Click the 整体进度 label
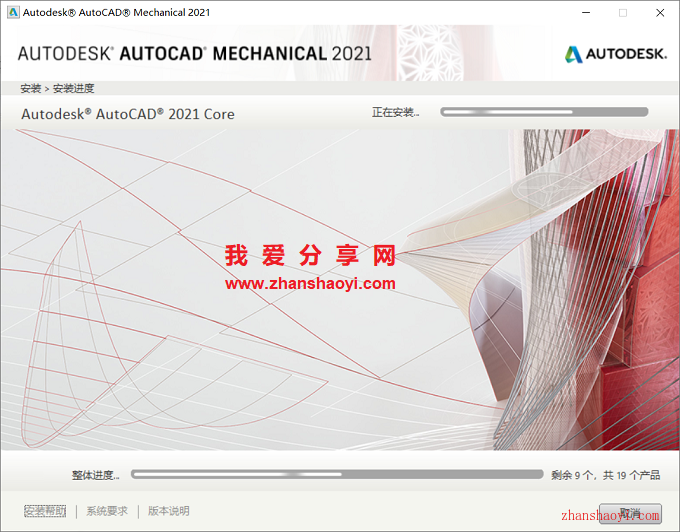This screenshot has width=680, height=532. click(x=95, y=475)
